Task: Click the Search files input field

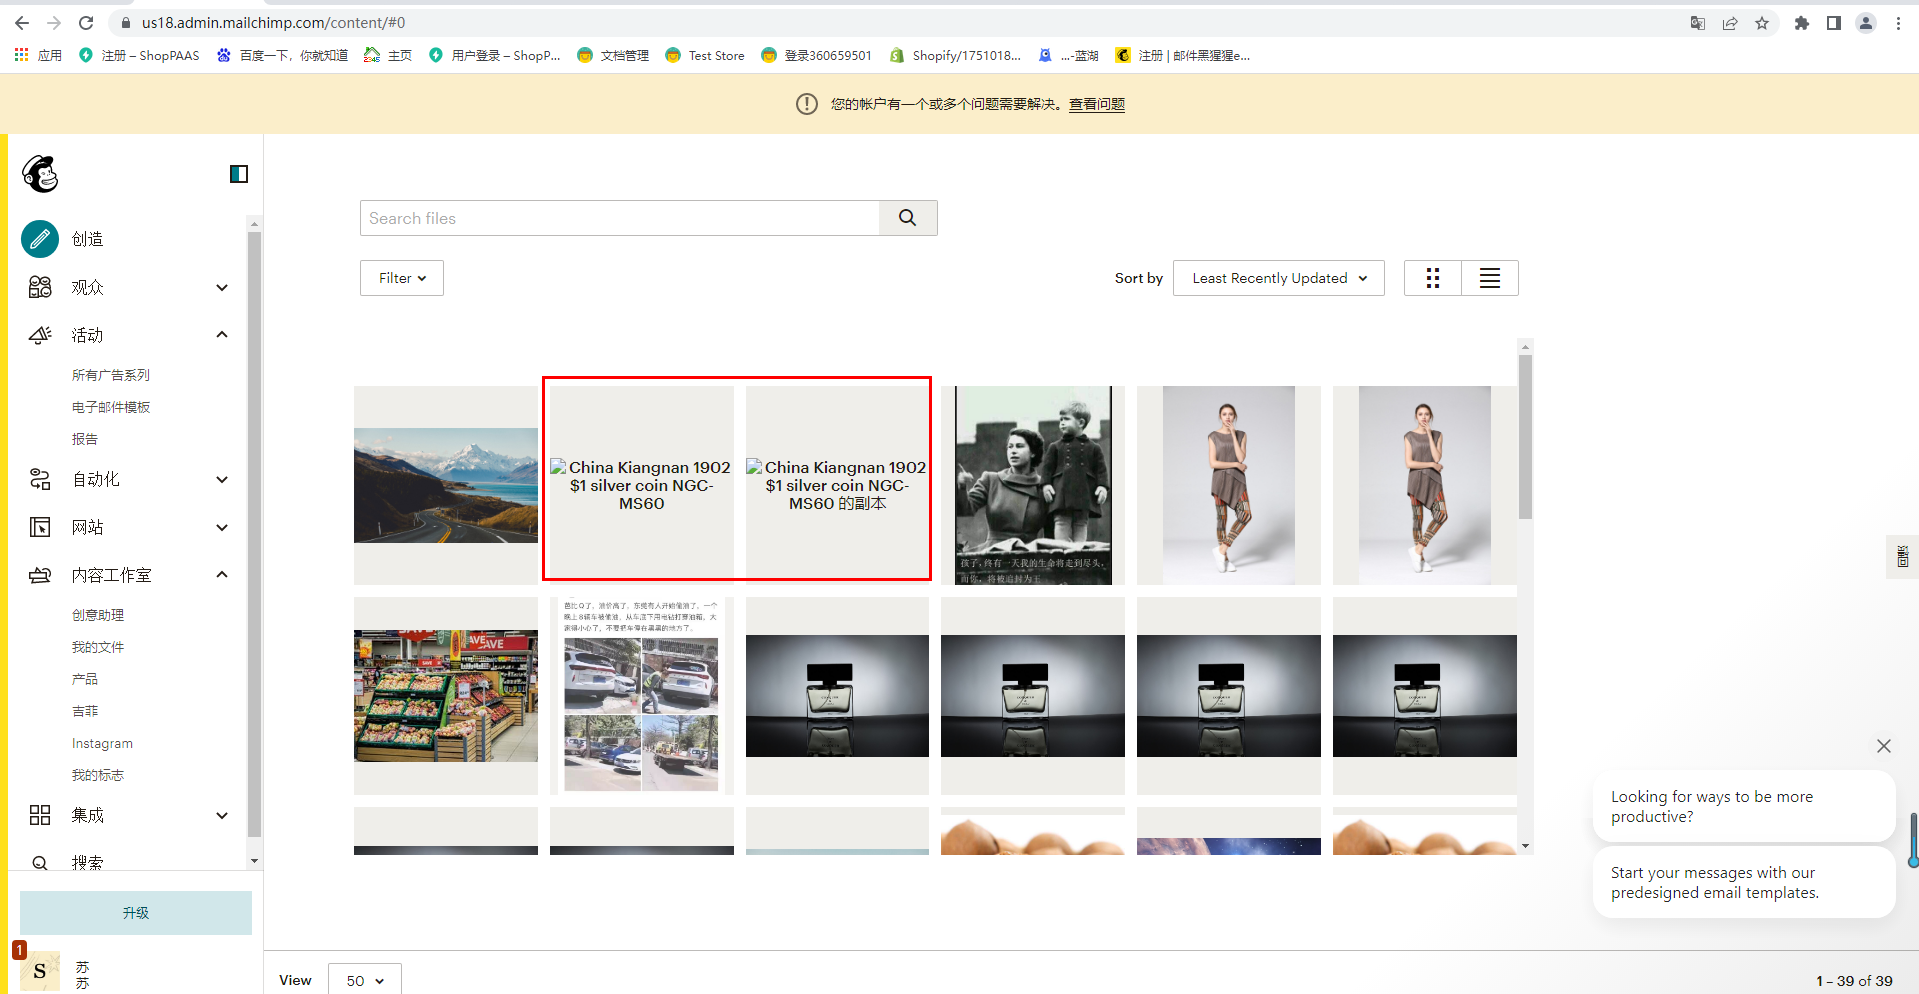Action: pos(620,218)
